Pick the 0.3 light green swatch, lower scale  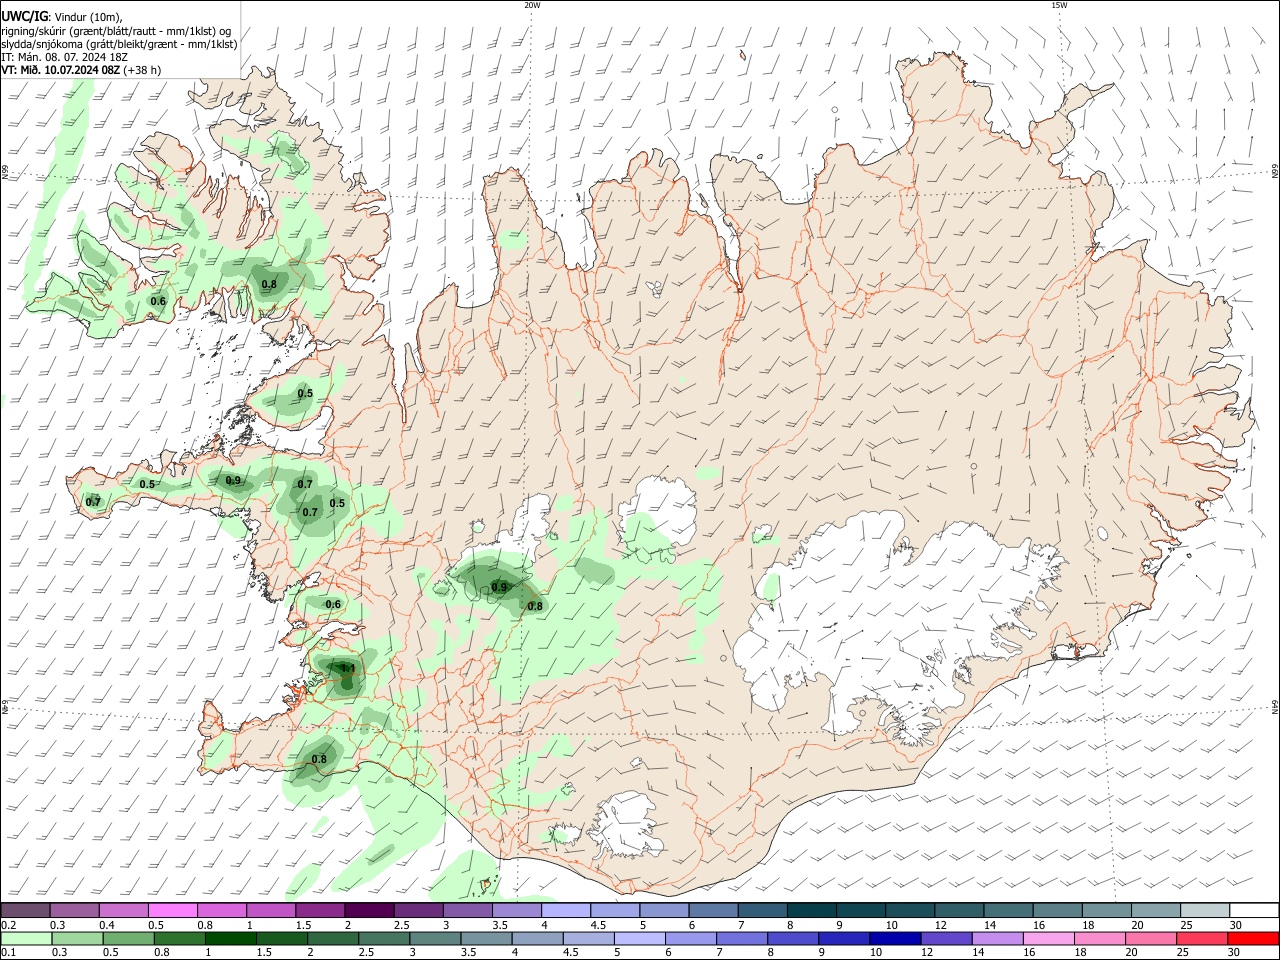pos(77,939)
